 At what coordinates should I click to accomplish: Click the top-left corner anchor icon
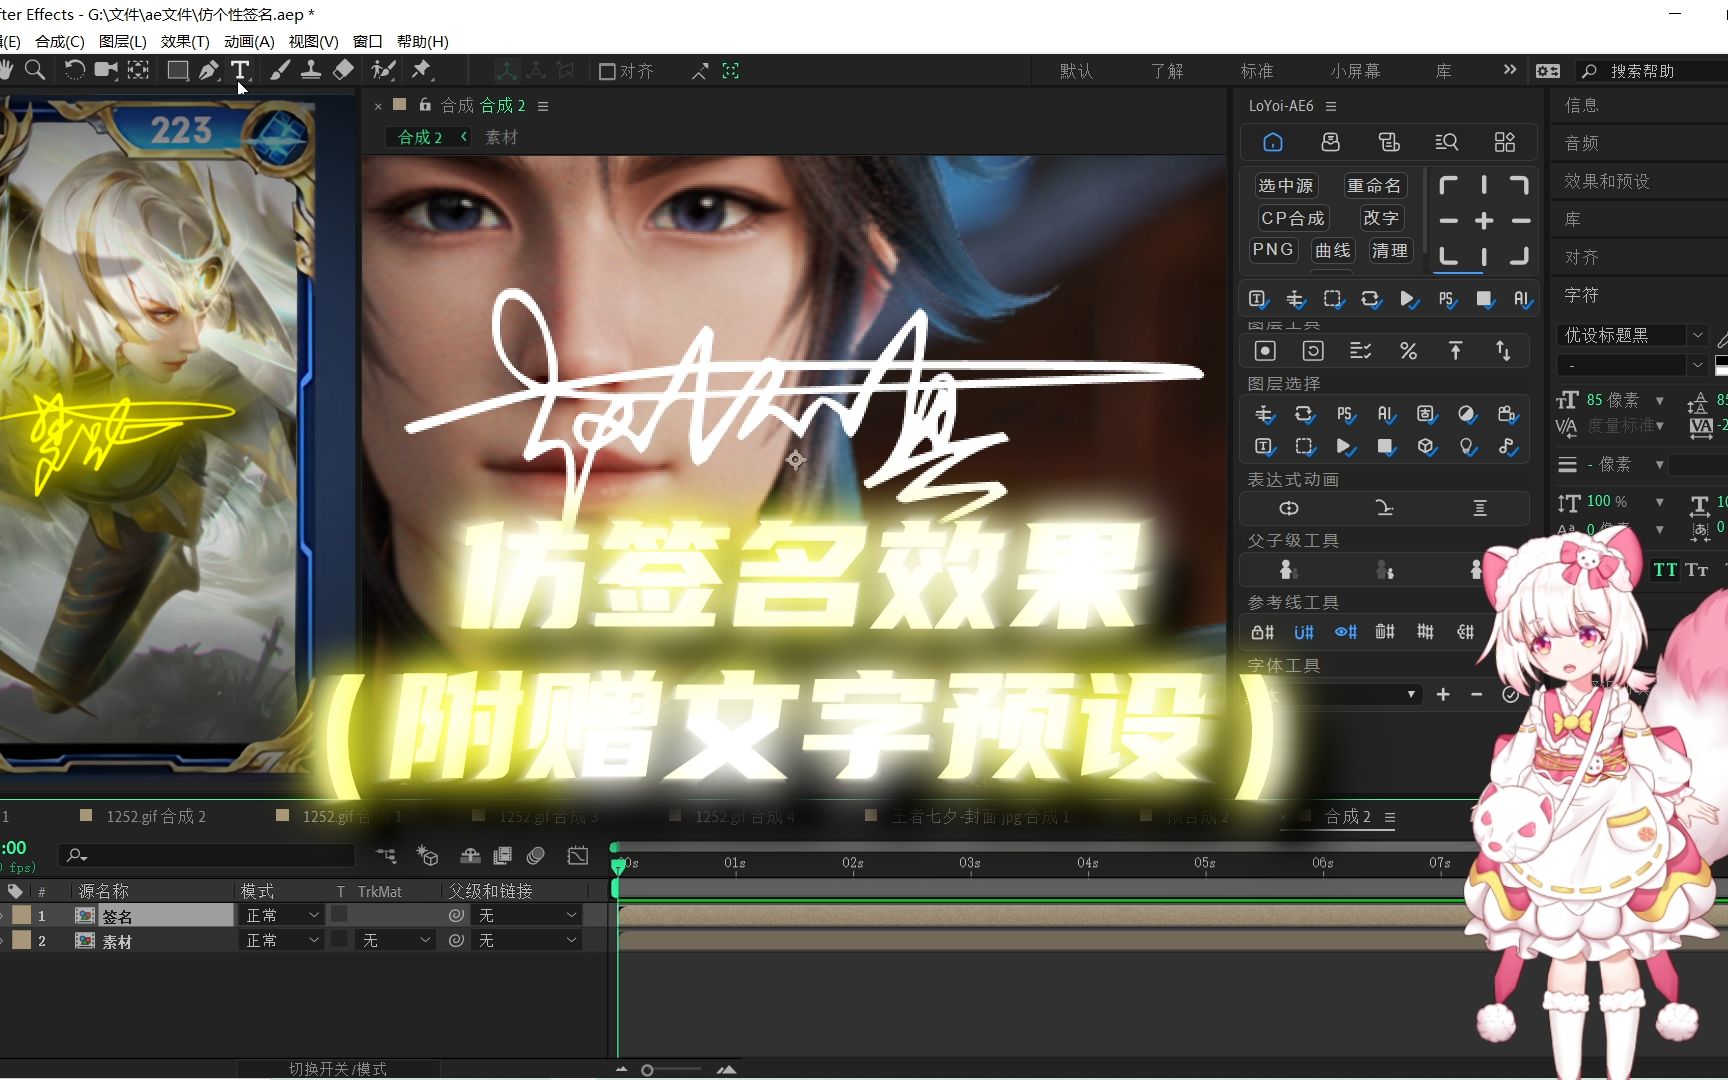1448,185
